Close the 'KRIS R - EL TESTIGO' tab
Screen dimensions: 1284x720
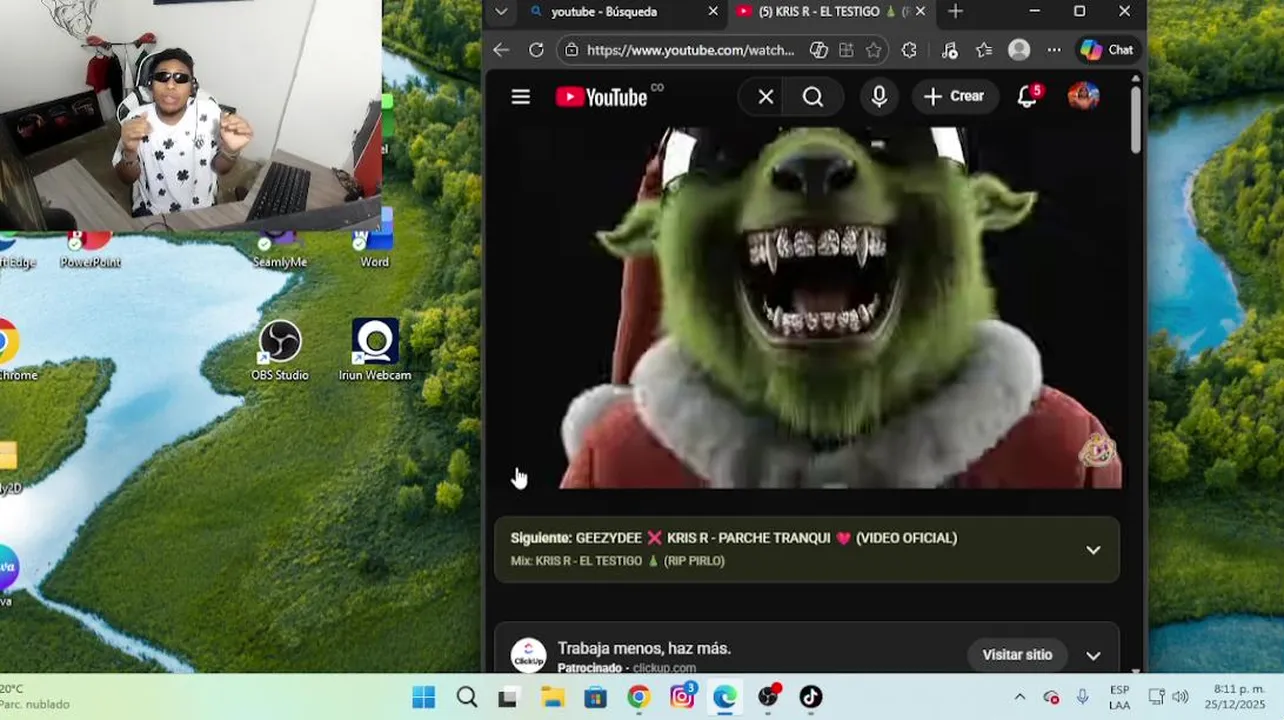920,11
